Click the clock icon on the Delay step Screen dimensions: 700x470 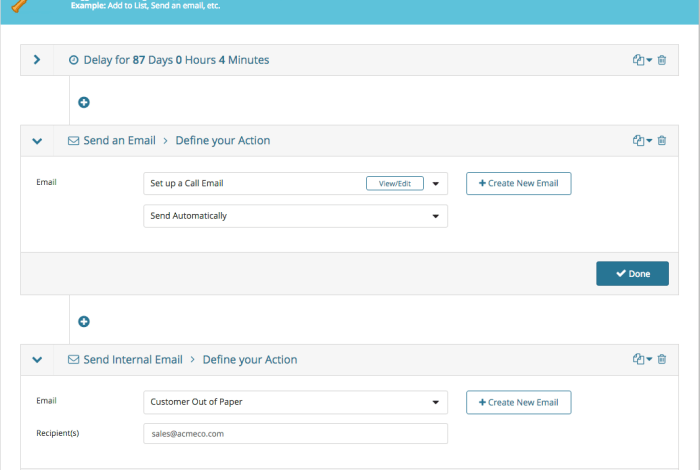(74, 60)
